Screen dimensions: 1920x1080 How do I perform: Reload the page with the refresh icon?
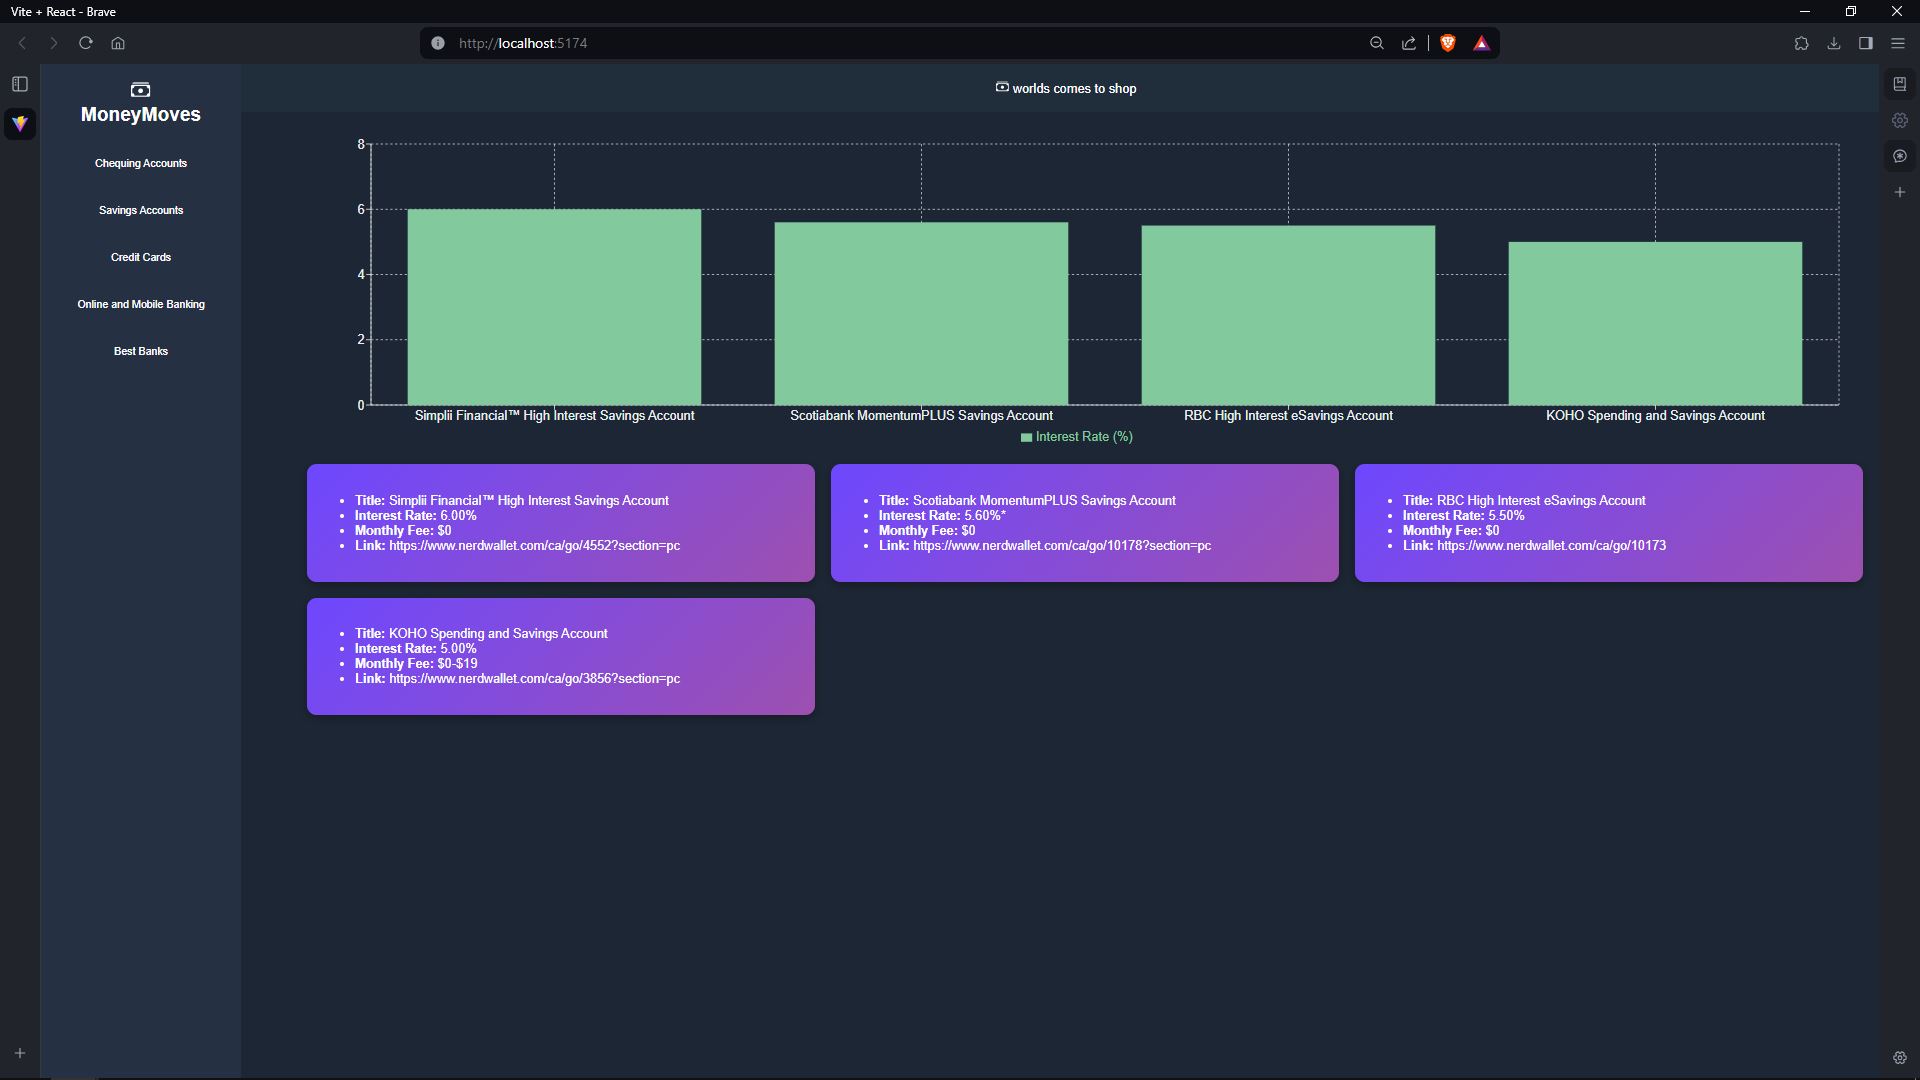click(86, 43)
